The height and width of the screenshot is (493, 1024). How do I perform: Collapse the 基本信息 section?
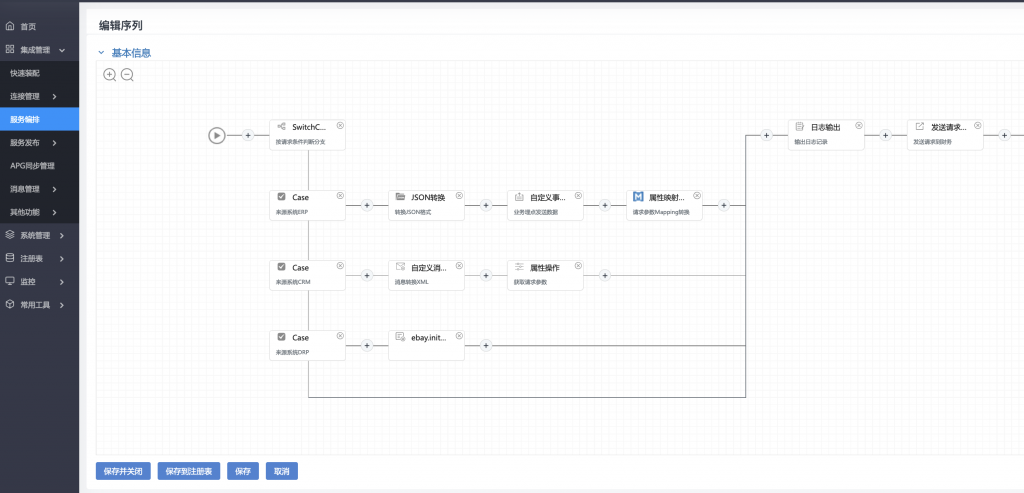pos(101,53)
